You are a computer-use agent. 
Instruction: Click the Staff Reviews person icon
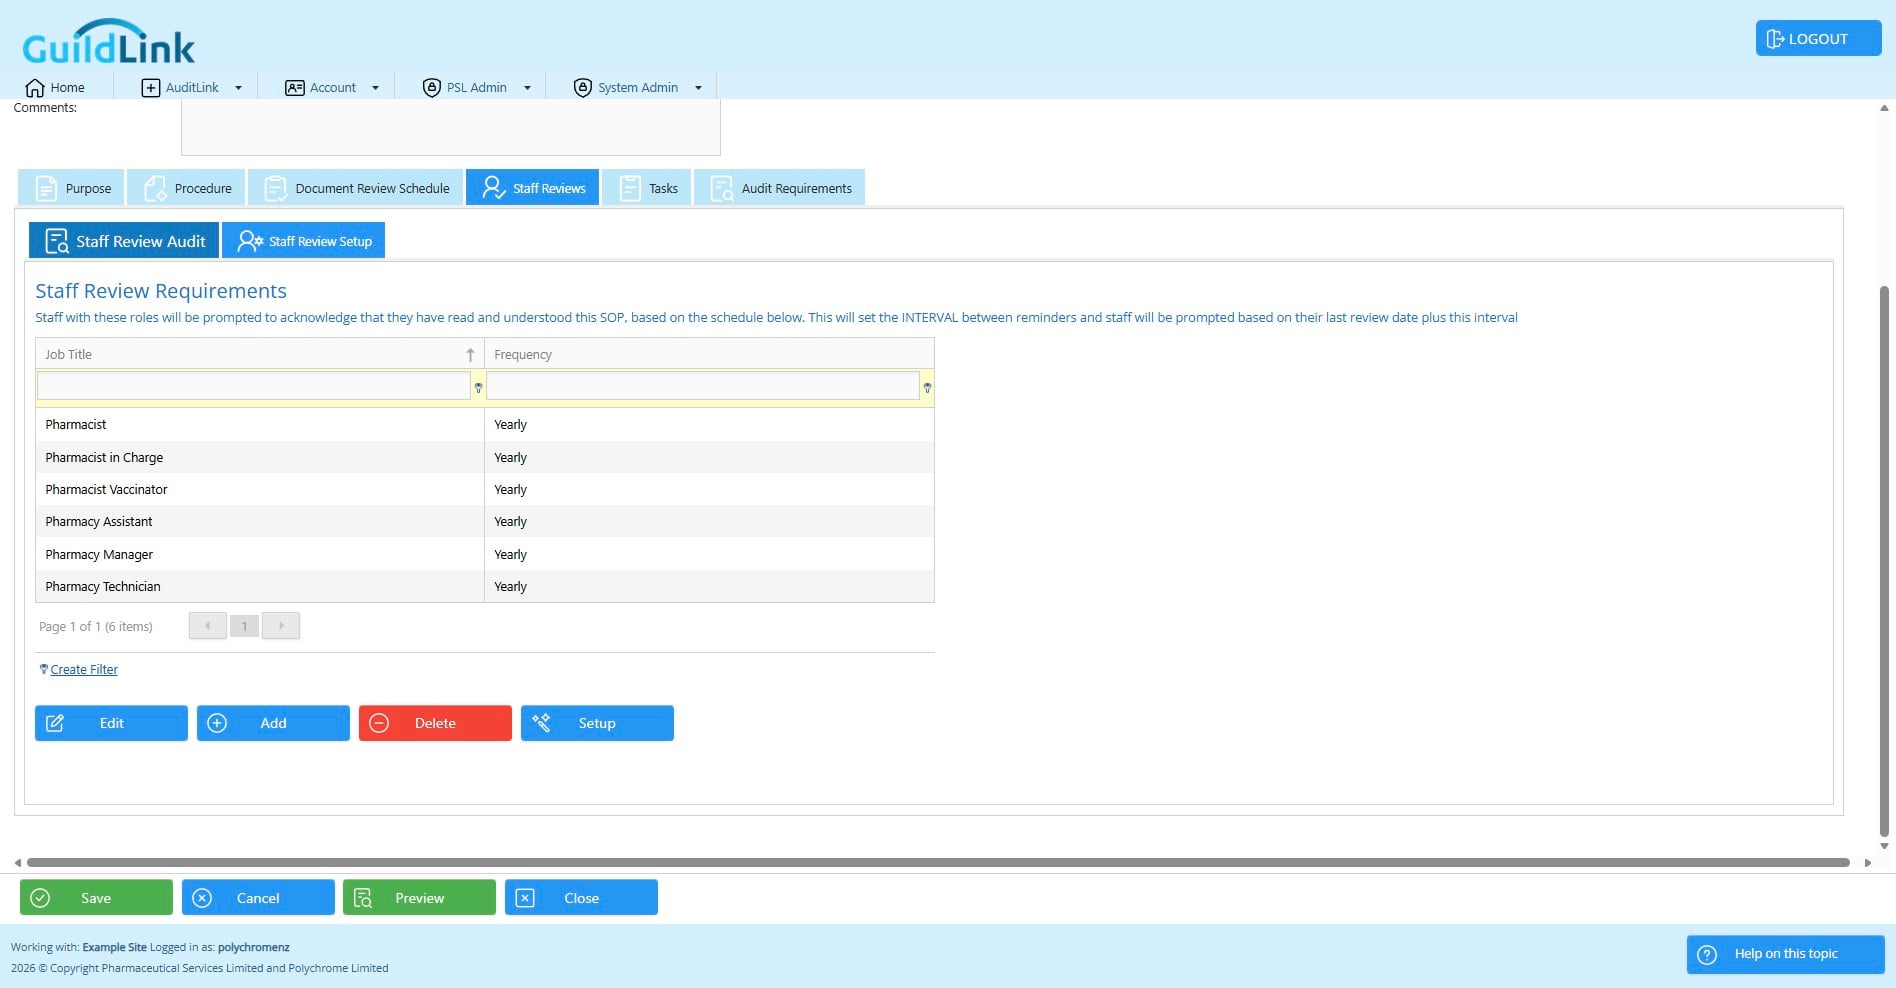(493, 188)
